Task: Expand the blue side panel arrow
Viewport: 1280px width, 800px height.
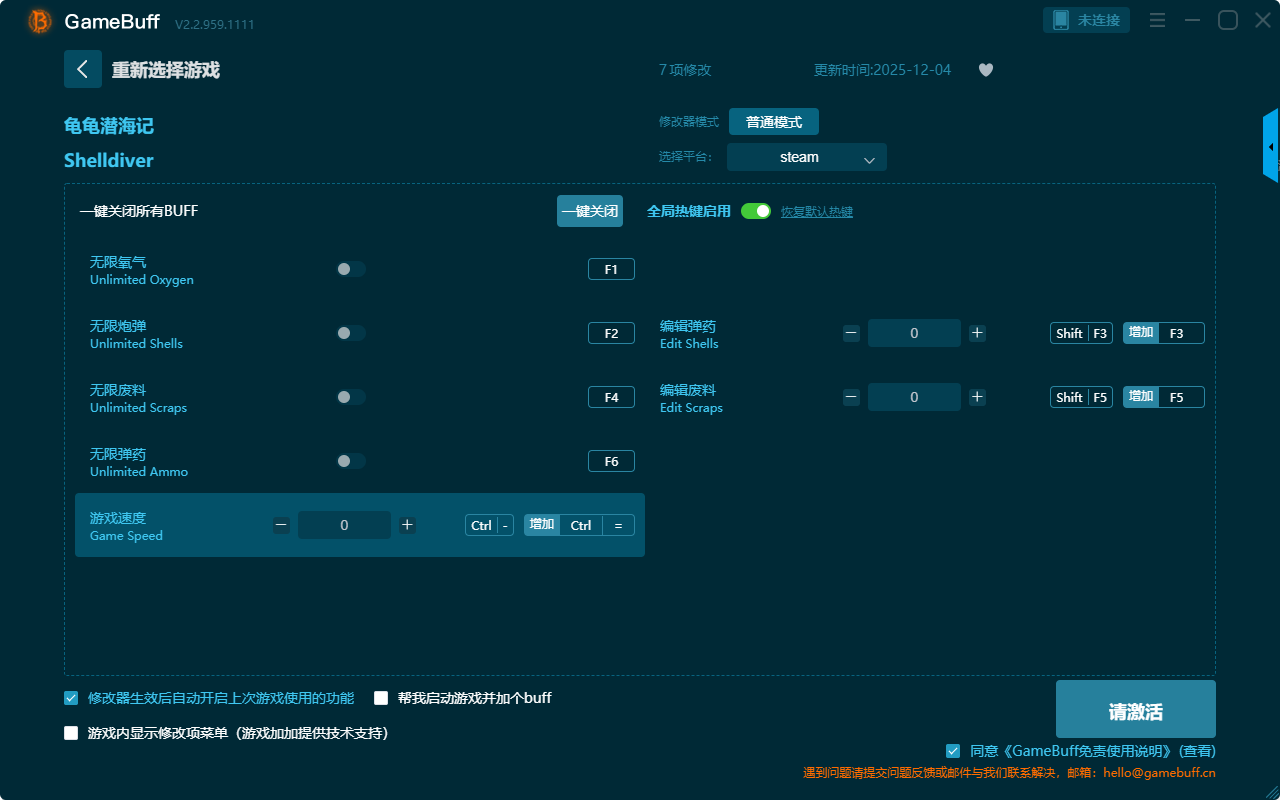Action: tap(1271, 146)
